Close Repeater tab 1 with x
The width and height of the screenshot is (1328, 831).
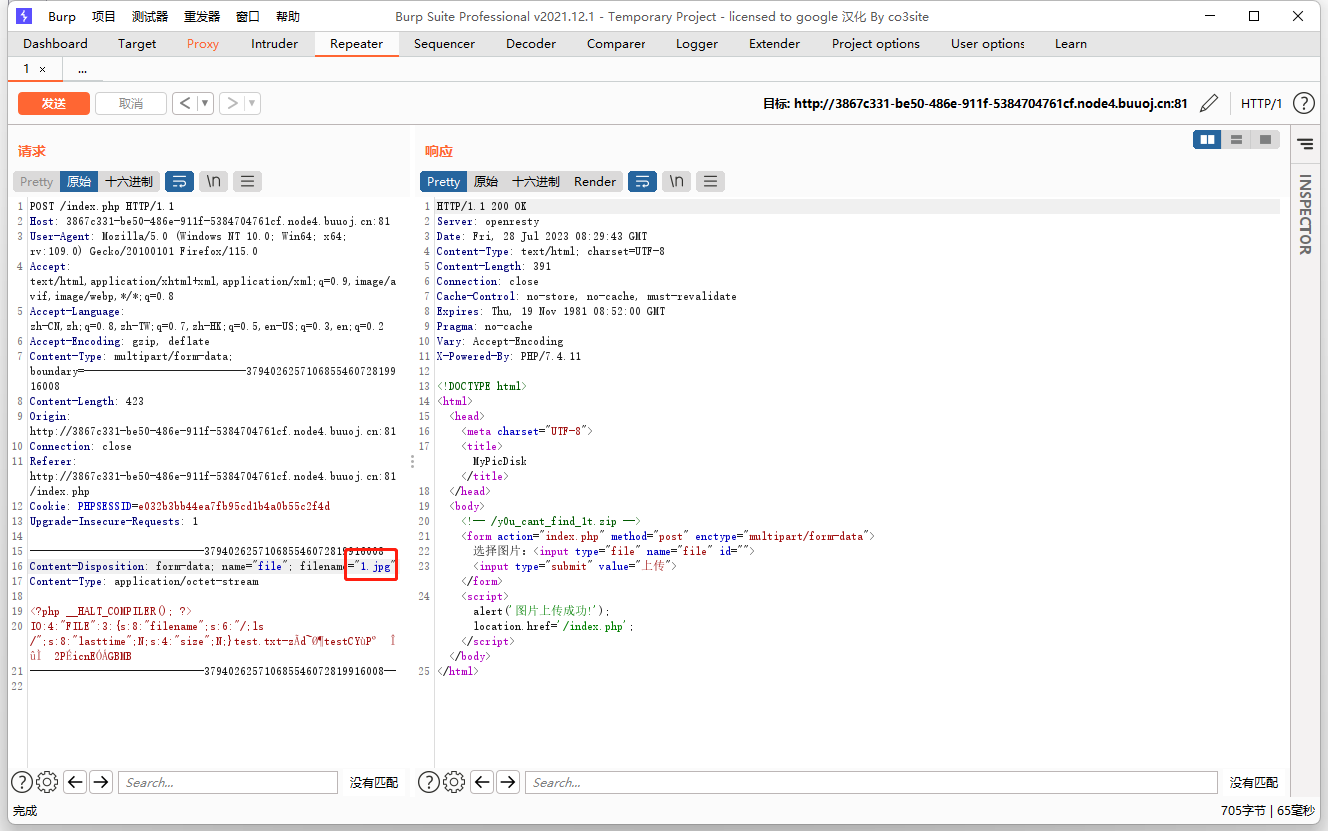pos(42,69)
